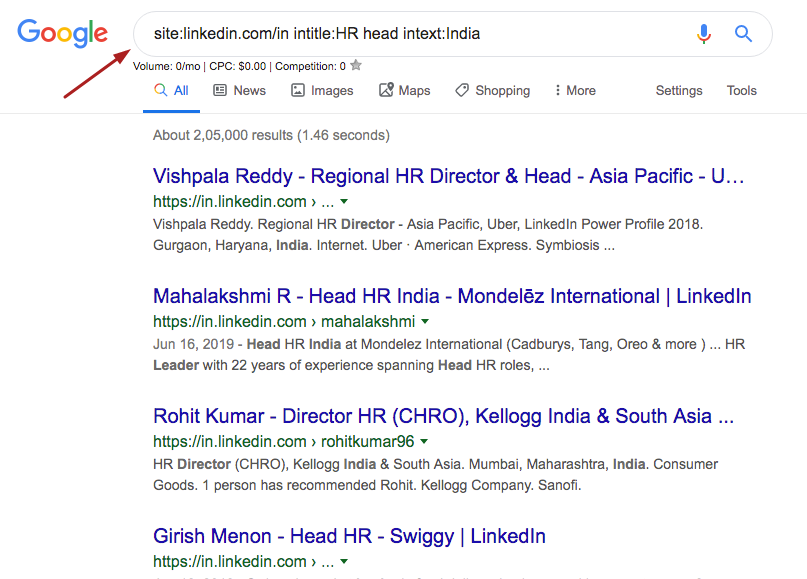The width and height of the screenshot is (807, 579).
Task: Open the Maps tab
Action: coord(405,91)
